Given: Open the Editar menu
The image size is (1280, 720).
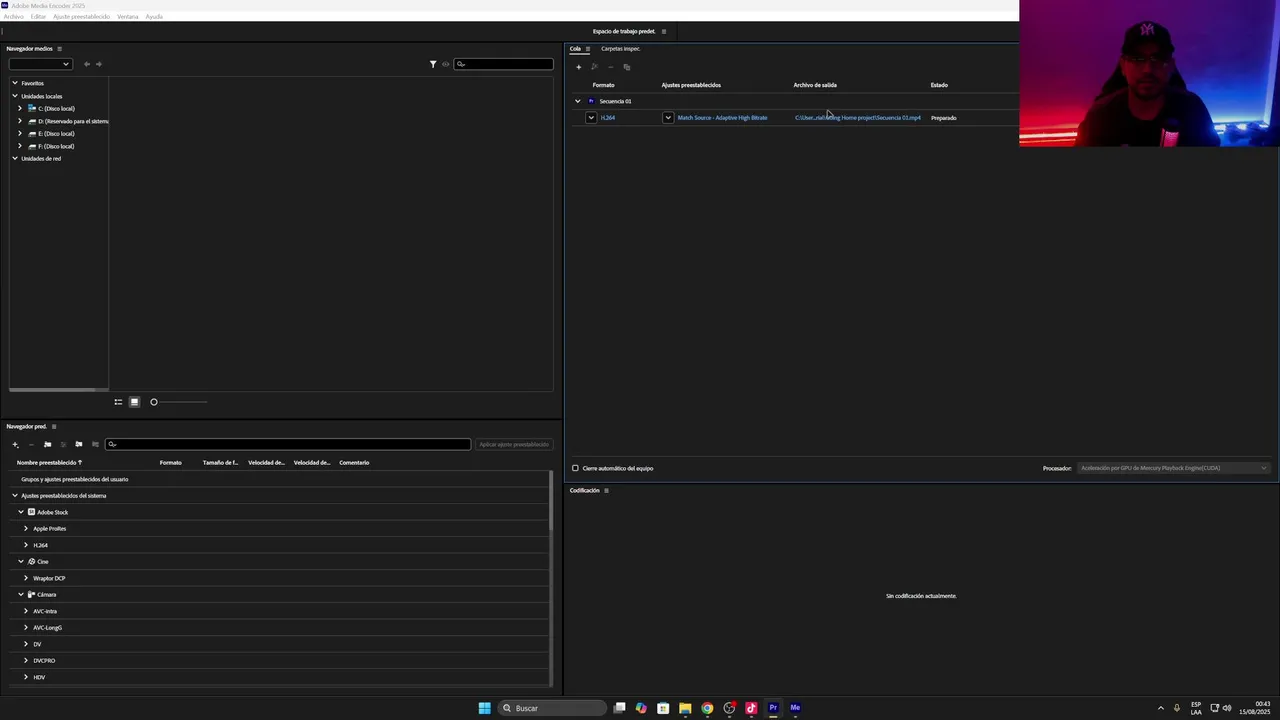Looking at the screenshot, I should point(38,17).
